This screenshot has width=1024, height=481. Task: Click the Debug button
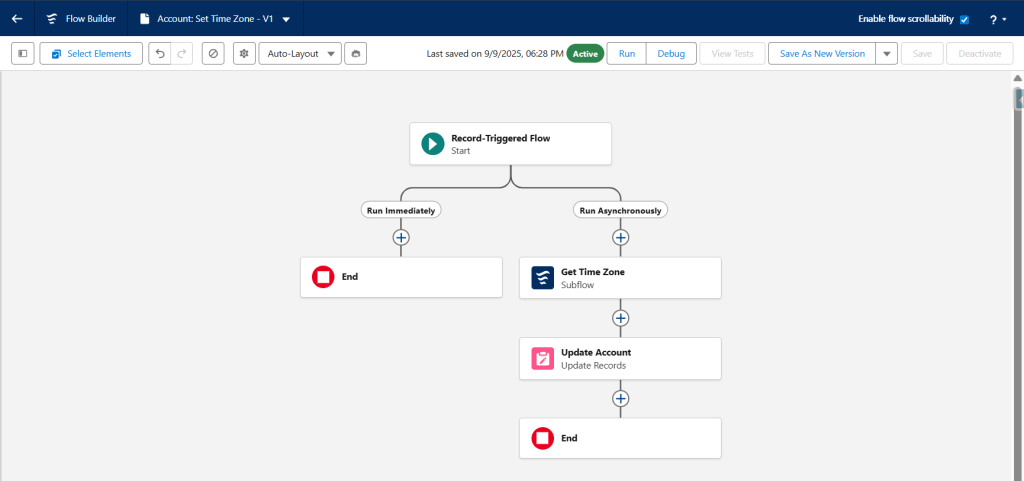[x=671, y=53]
